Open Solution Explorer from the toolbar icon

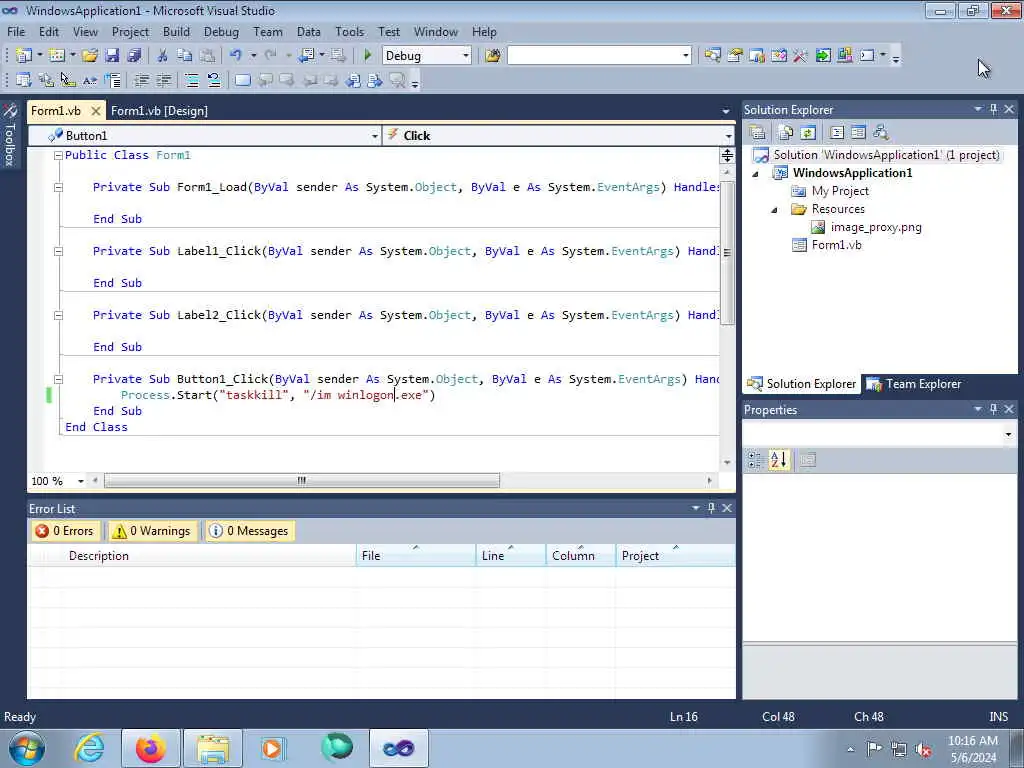coord(712,56)
